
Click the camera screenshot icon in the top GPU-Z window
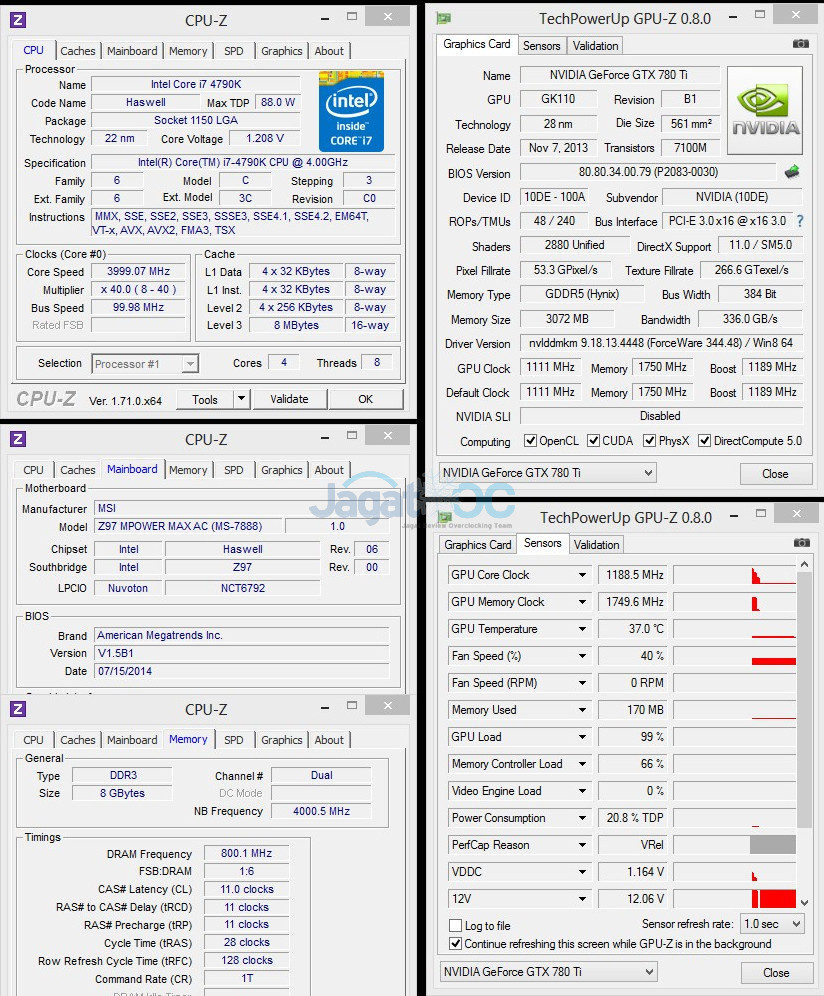tap(800, 44)
